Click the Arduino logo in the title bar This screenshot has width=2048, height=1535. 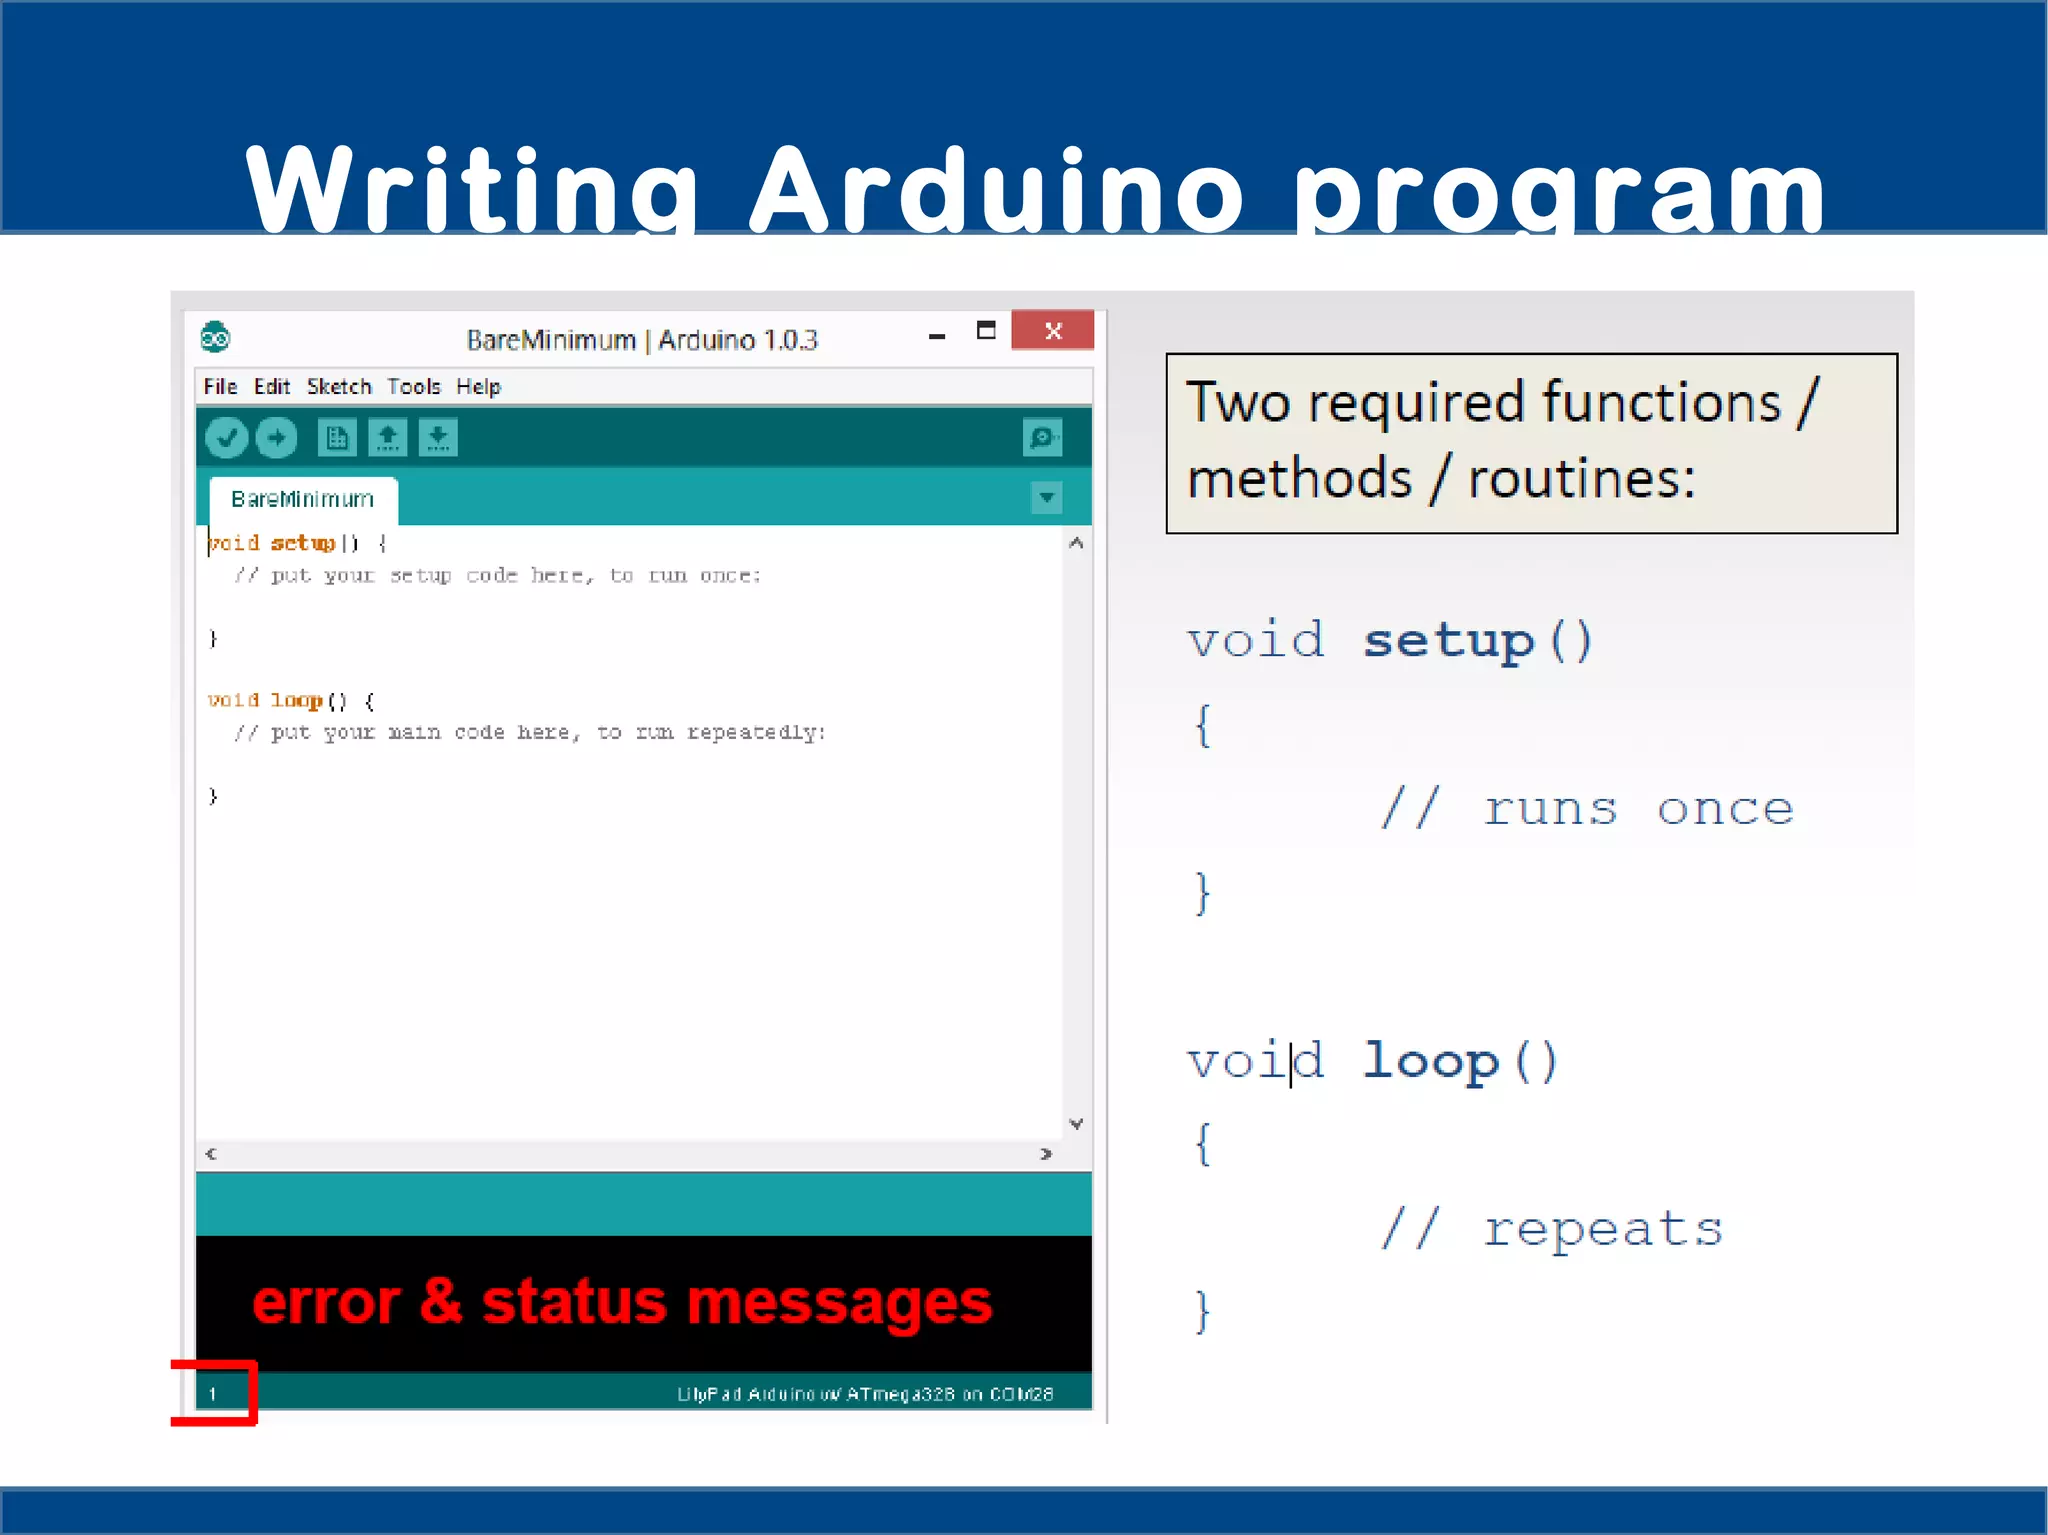pos(215,338)
